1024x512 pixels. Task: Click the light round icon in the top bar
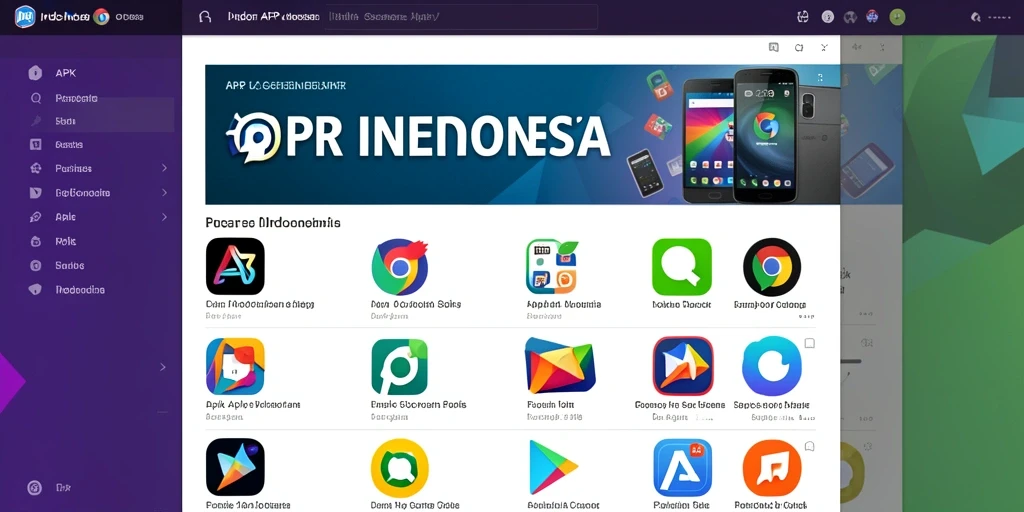827,17
